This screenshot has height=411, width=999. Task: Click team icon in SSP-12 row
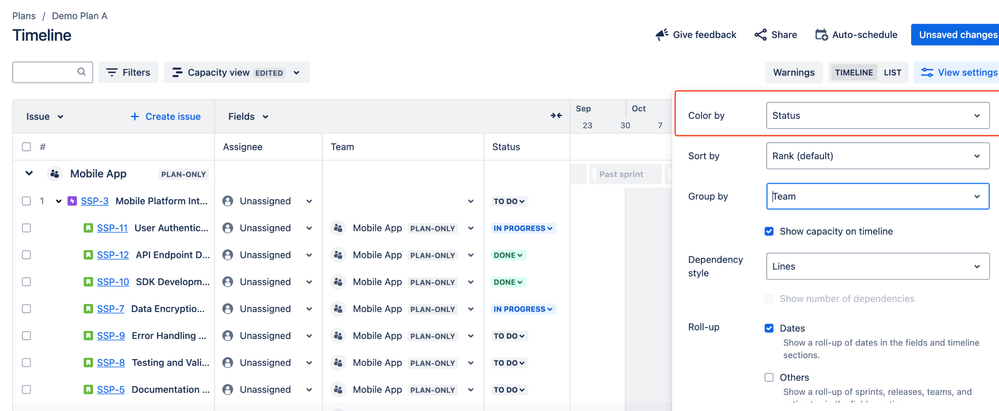[338, 255]
